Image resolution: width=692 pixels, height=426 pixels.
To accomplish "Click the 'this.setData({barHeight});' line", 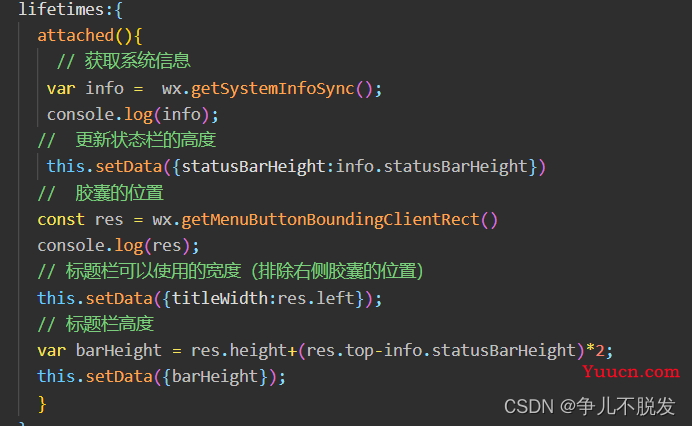I will click(x=162, y=377).
